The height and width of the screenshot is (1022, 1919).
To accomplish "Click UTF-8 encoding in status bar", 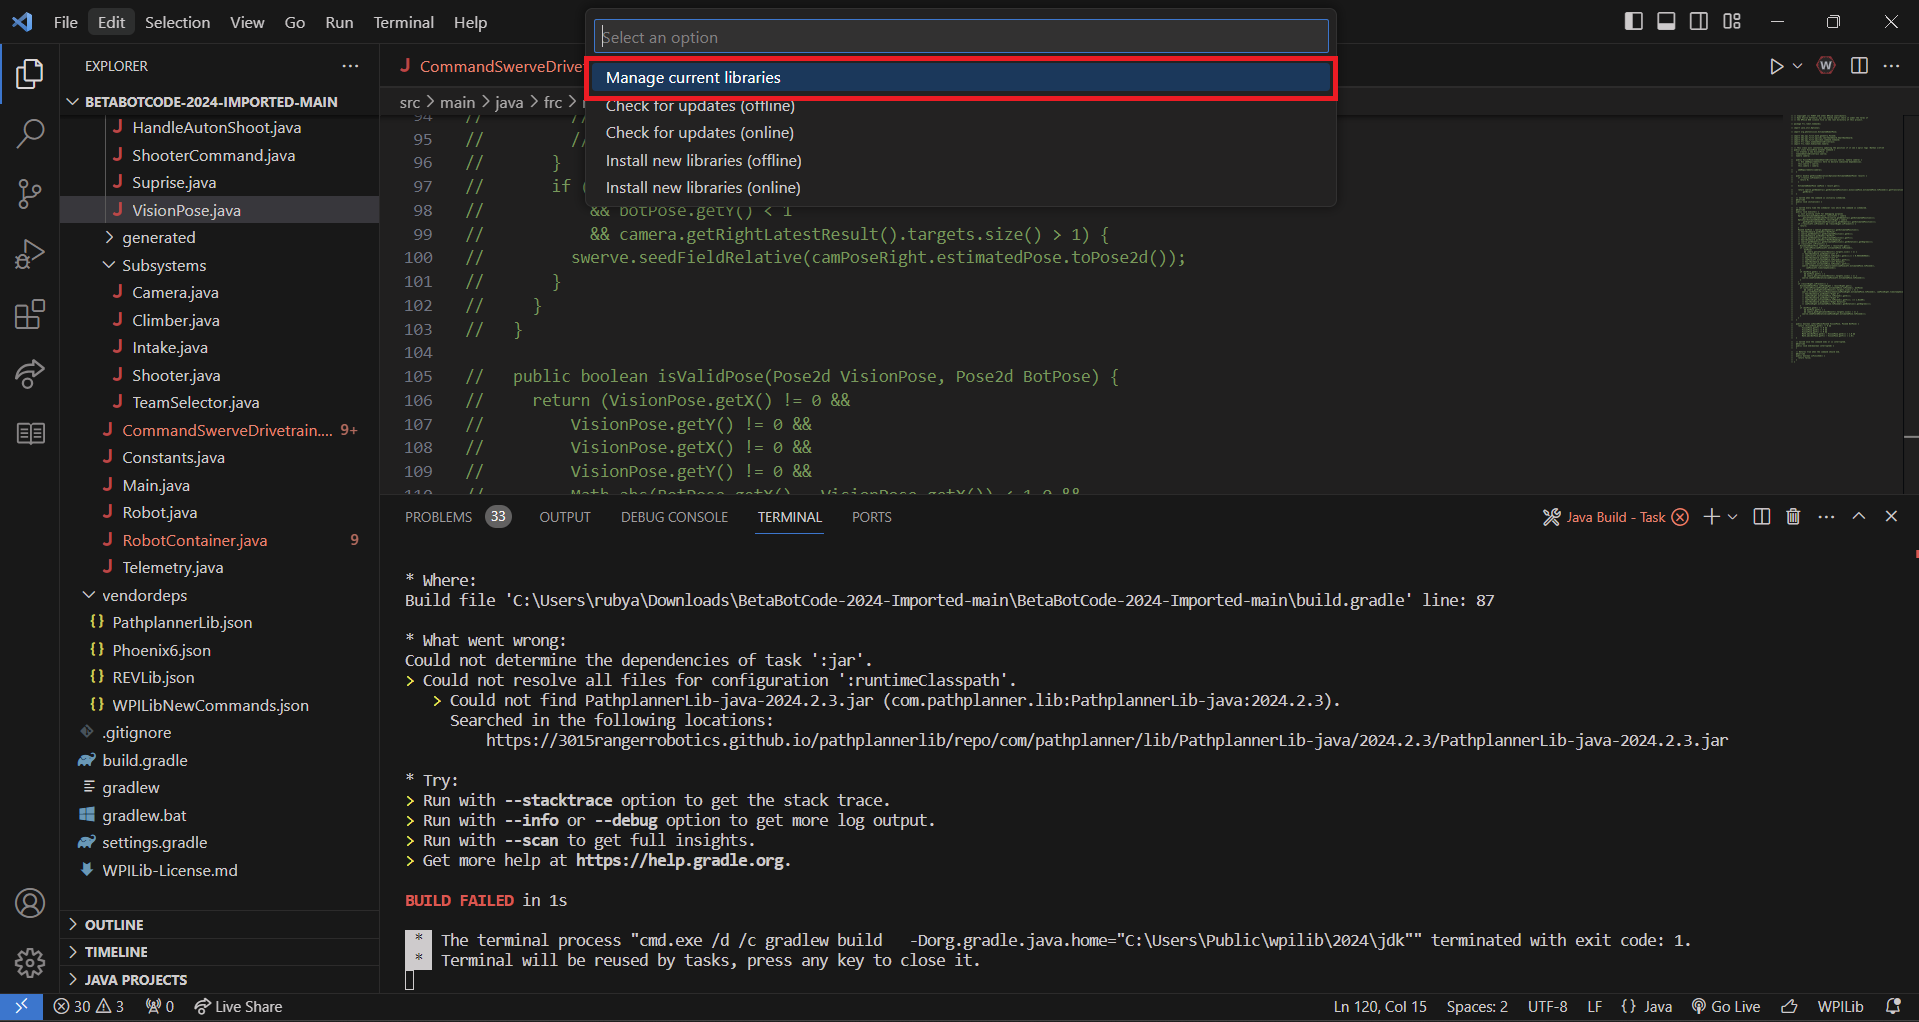I will point(1547,1007).
